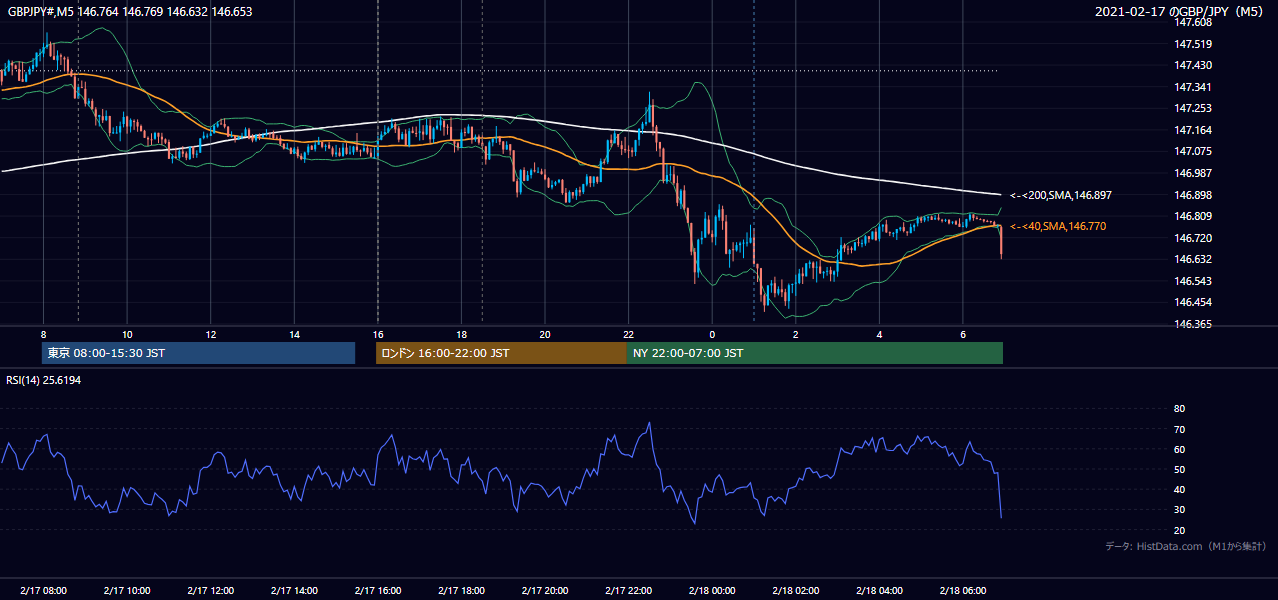
Task: Select the ロンドン 16:00-22:00 JST session bar
Action: 501,353
